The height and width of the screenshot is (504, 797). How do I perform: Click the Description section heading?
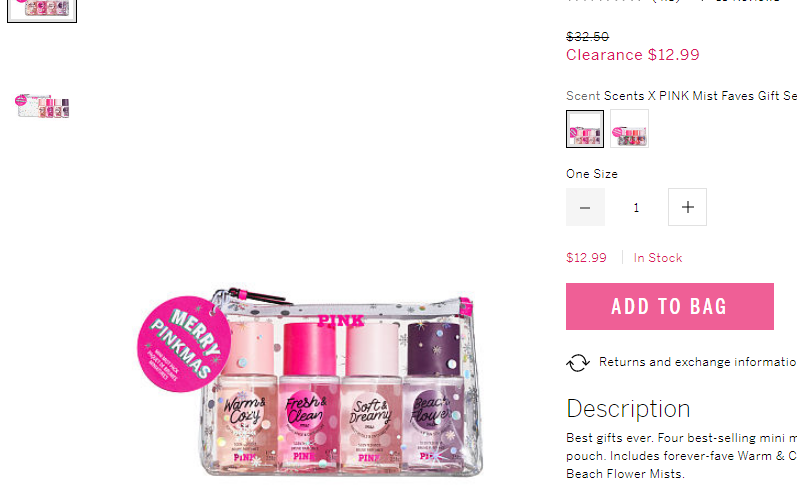coord(628,409)
